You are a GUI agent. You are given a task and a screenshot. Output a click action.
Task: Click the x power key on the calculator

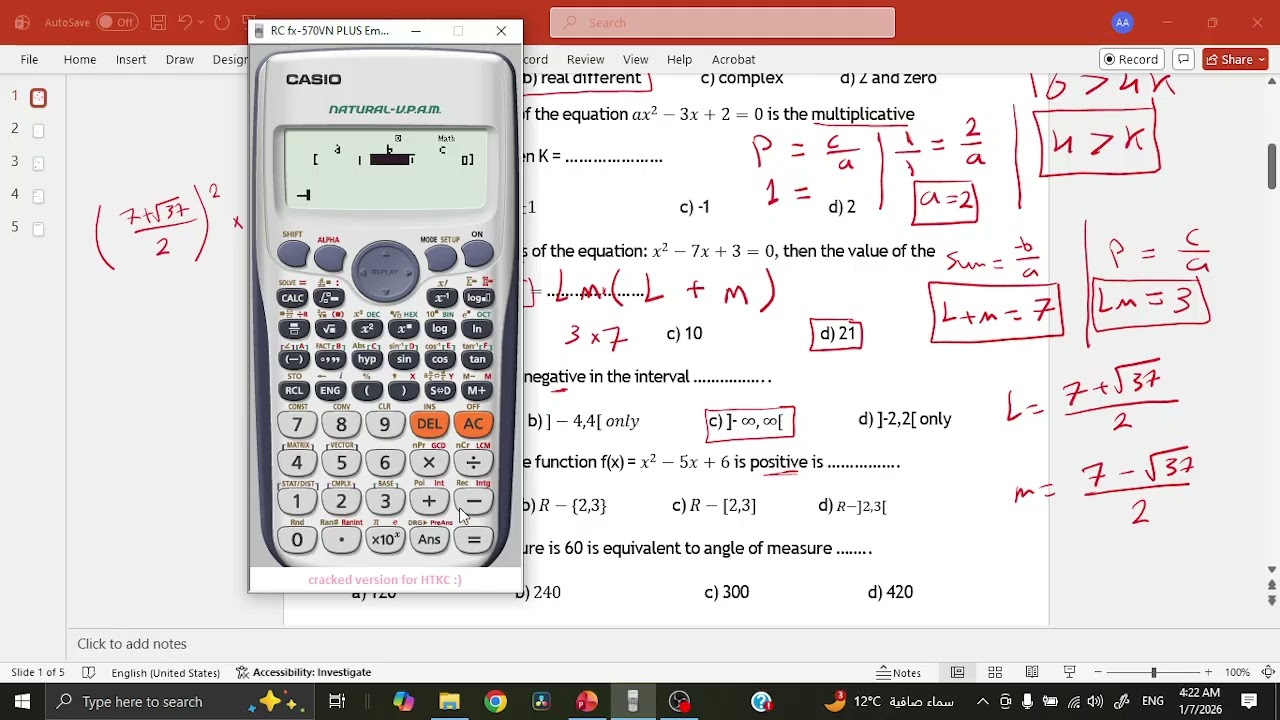click(403, 329)
